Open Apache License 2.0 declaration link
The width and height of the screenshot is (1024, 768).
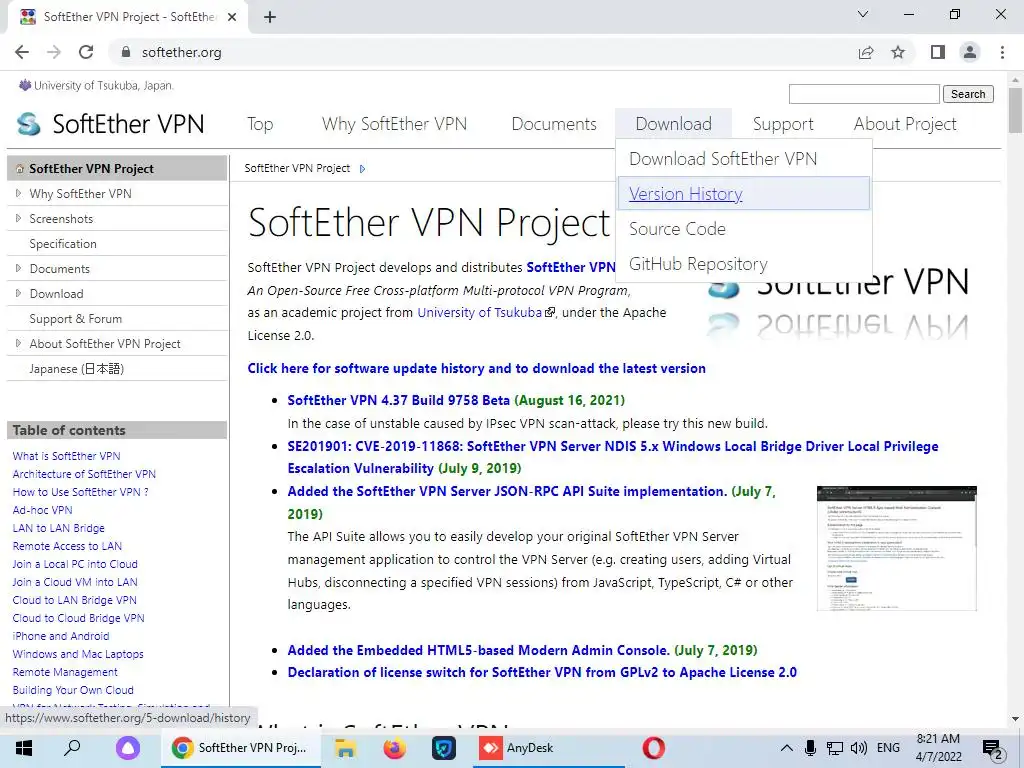coord(542,673)
